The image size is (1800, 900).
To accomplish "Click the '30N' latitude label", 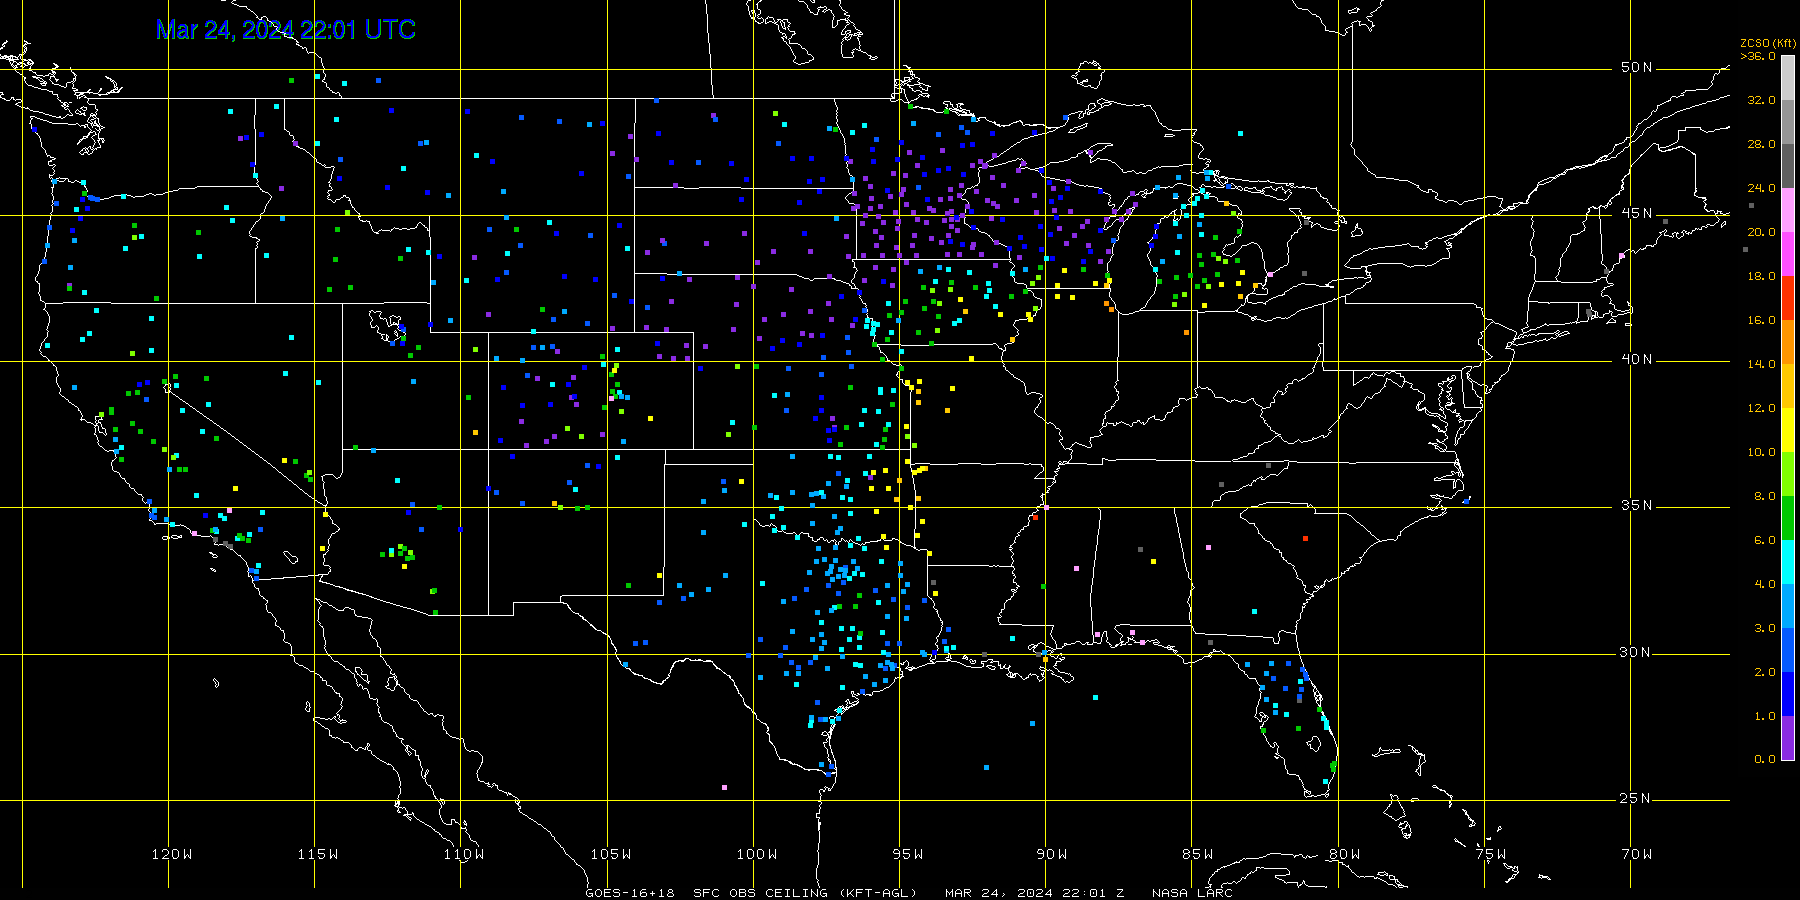I will pyautogui.click(x=1637, y=653).
